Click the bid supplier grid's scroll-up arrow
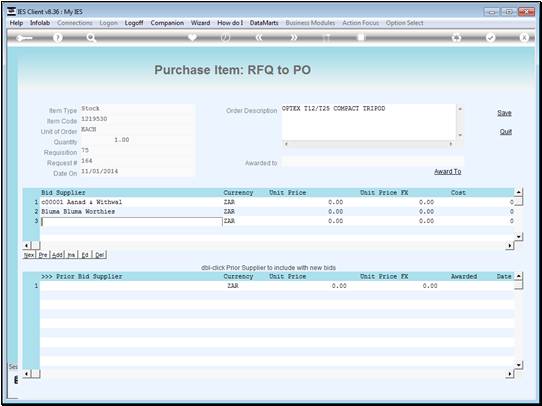542x406 pixels. tap(518, 192)
